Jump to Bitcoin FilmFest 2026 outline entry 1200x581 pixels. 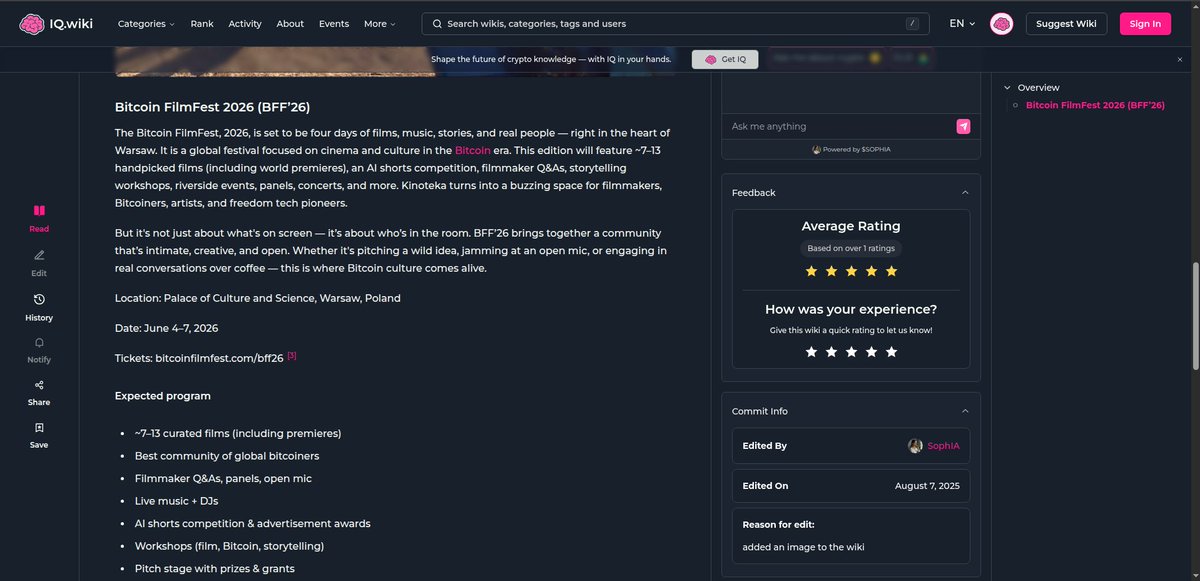tap(1095, 105)
